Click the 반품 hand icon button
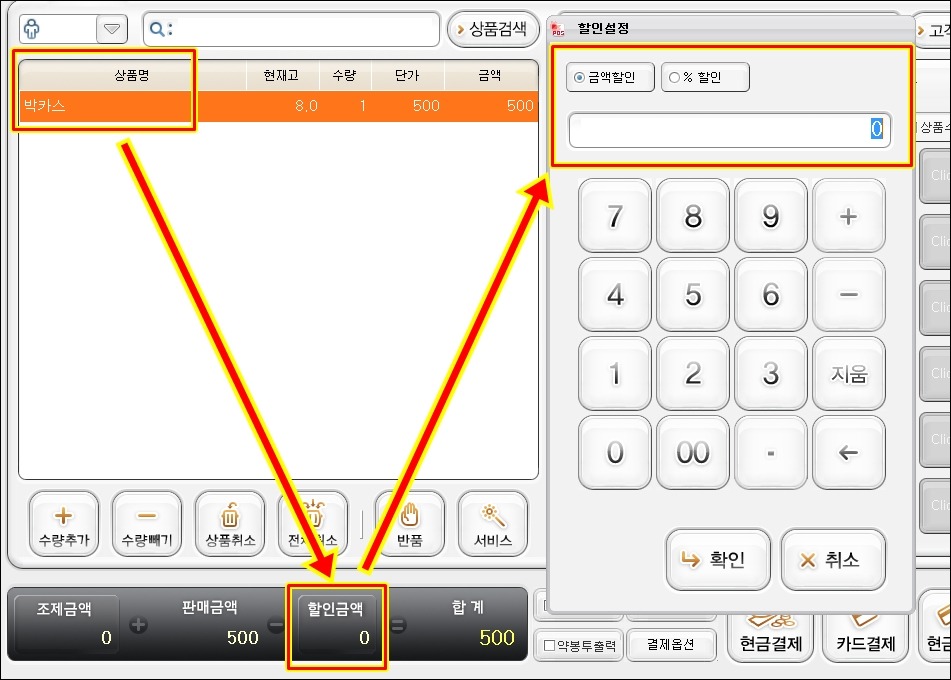This screenshot has width=951, height=680. coord(409,524)
